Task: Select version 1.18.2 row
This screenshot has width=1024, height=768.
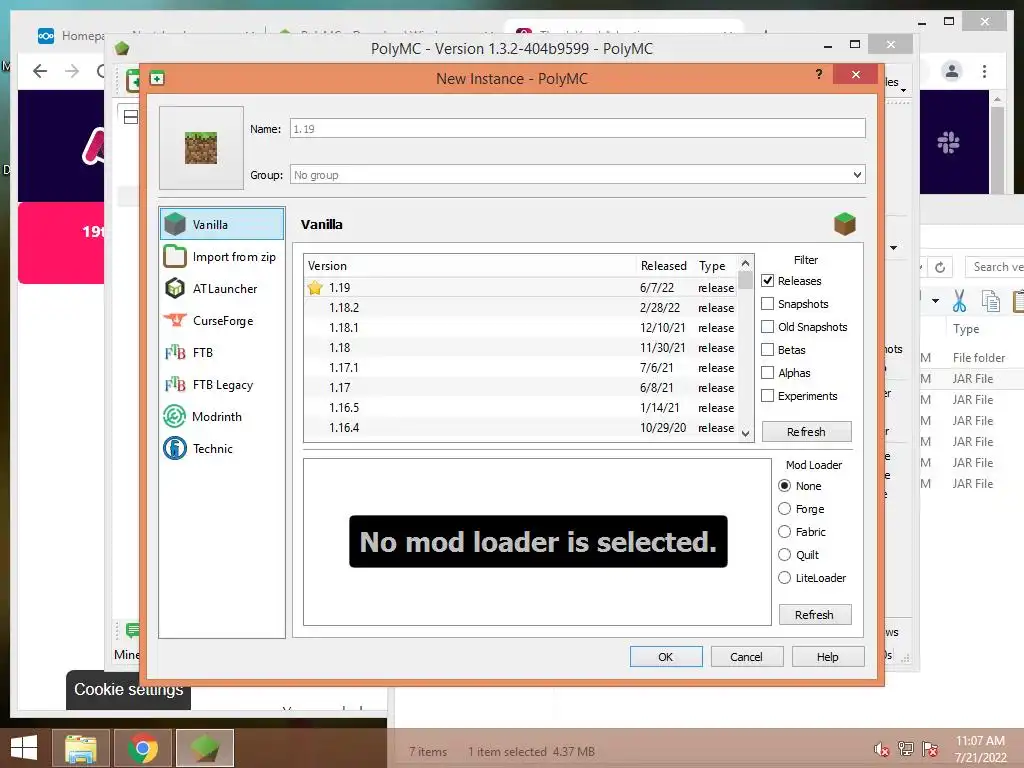Action: click(521, 308)
